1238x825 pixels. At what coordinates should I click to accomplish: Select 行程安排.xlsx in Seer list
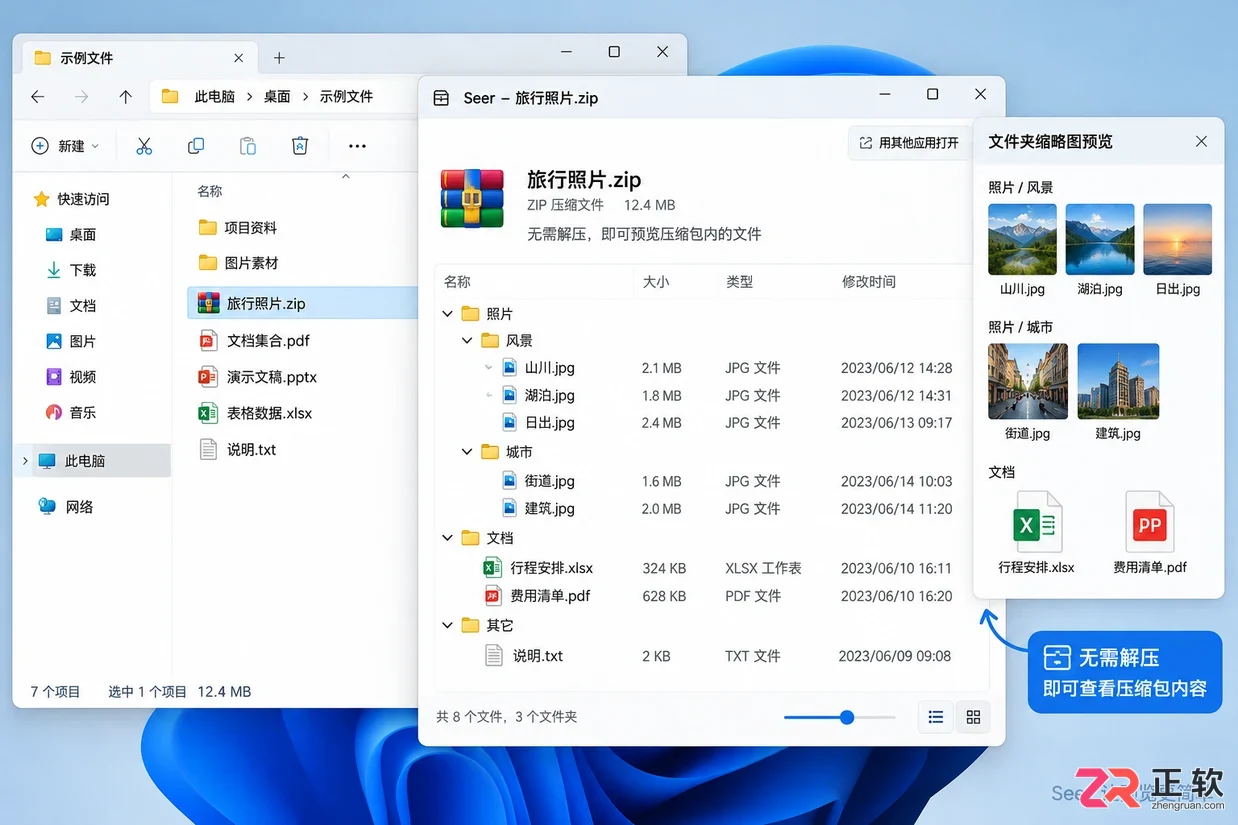coord(704,568)
